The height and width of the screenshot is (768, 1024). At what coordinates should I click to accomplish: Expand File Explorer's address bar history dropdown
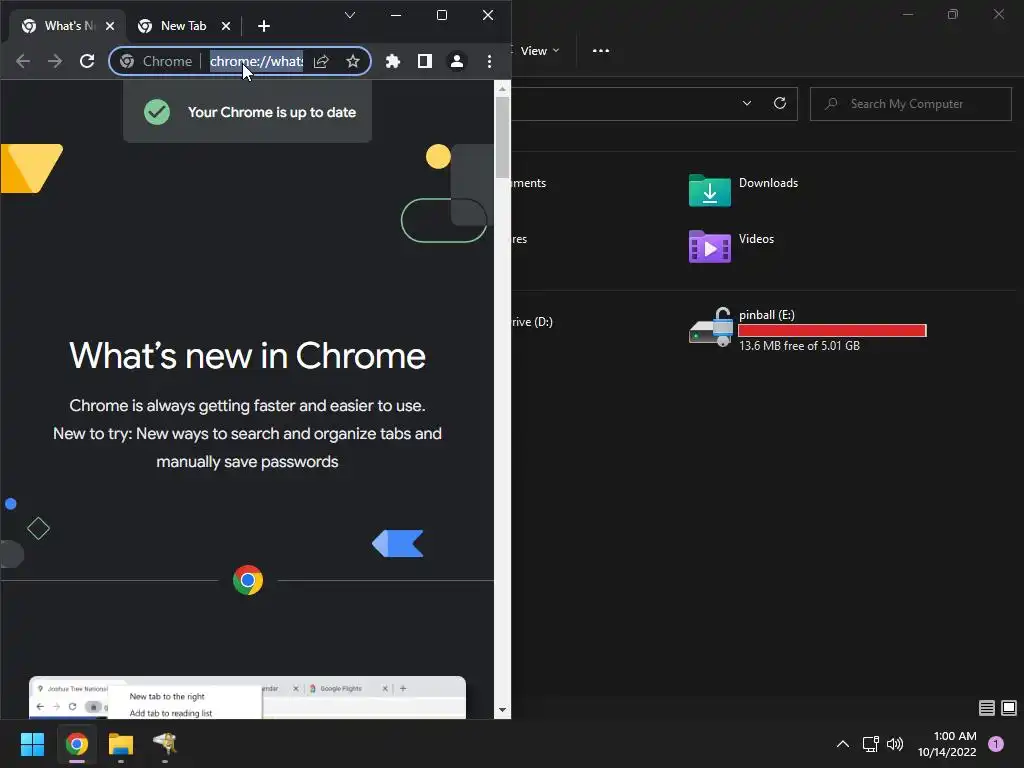pyautogui.click(x=747, y=103)
